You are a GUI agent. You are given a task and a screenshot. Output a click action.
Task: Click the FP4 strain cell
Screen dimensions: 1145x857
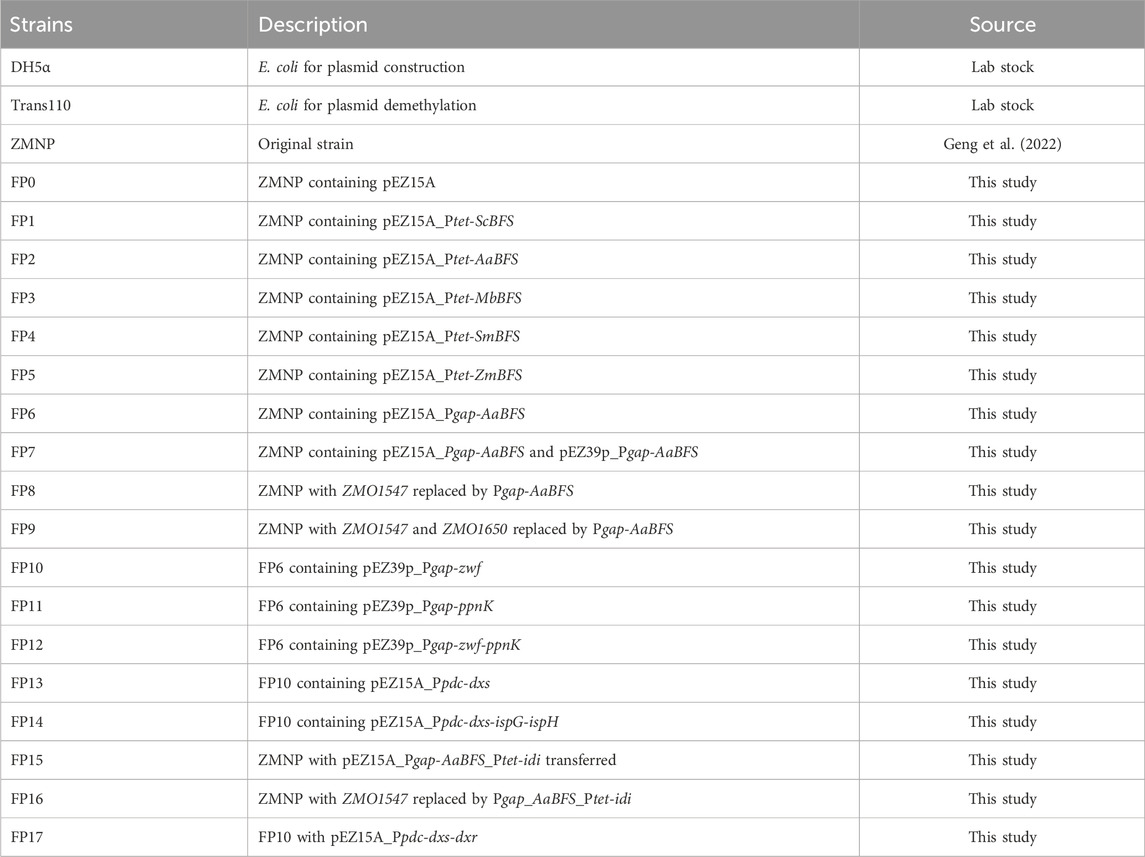point(123,337)
